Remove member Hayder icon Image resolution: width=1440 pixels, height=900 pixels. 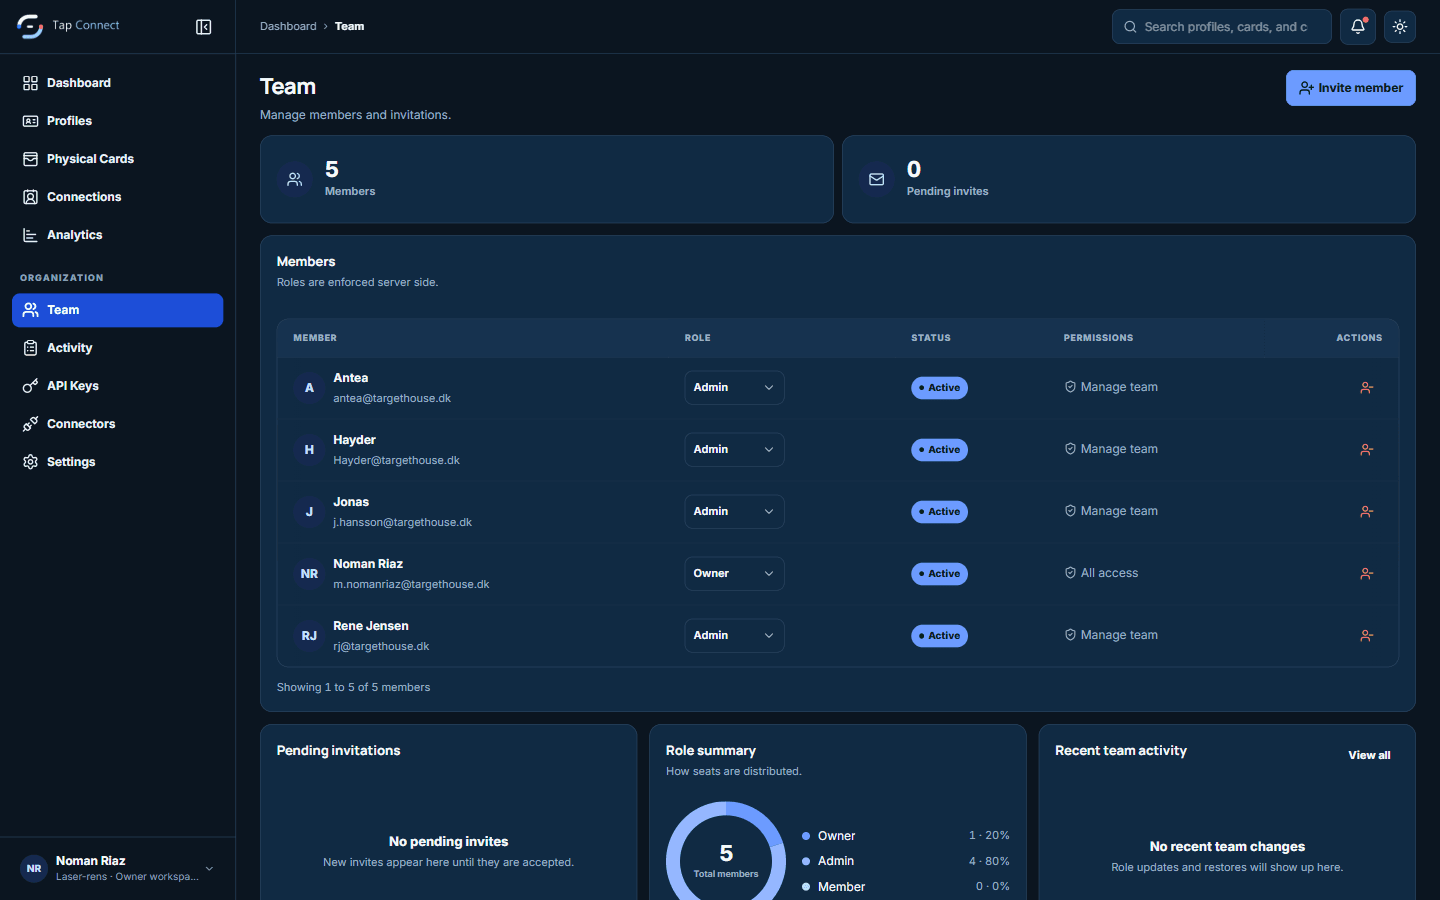coord(1367,450)
